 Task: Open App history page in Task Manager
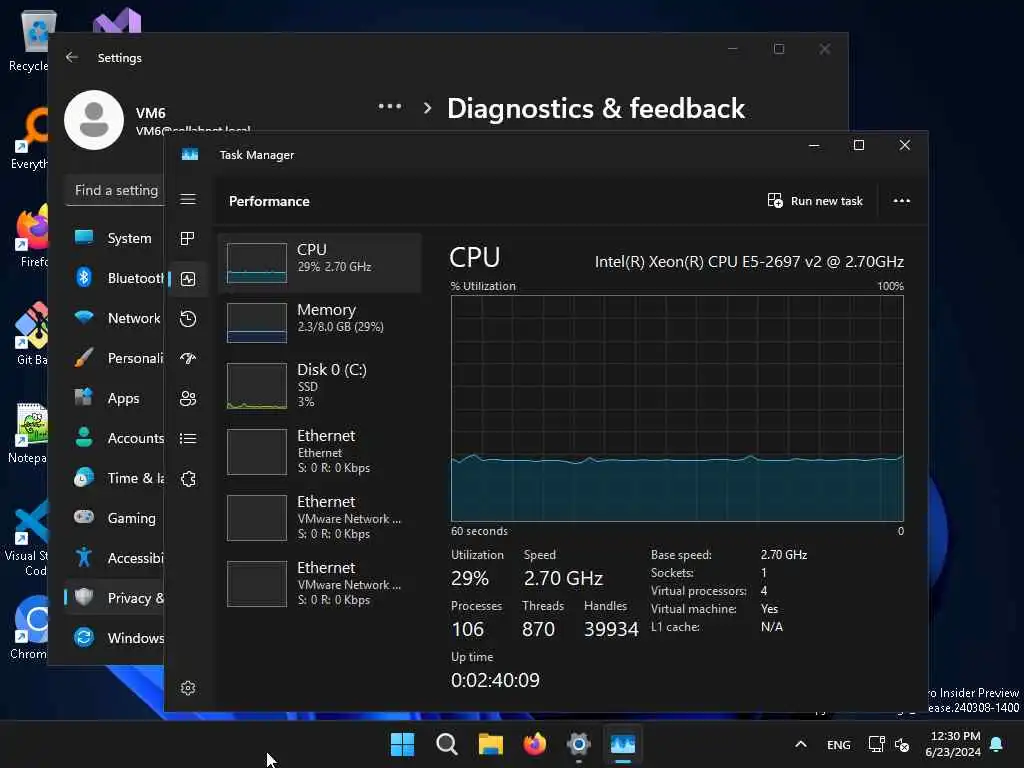(x=188, y=319)
